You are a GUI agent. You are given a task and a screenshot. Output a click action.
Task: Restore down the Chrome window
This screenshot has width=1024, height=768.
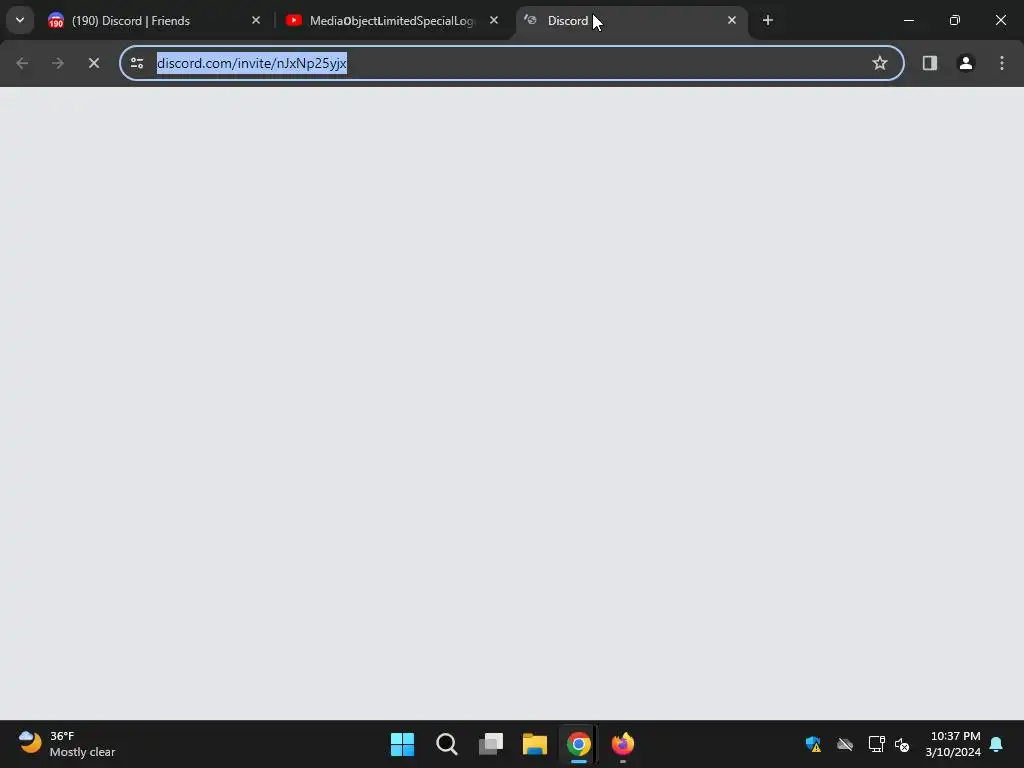(955, 20)
